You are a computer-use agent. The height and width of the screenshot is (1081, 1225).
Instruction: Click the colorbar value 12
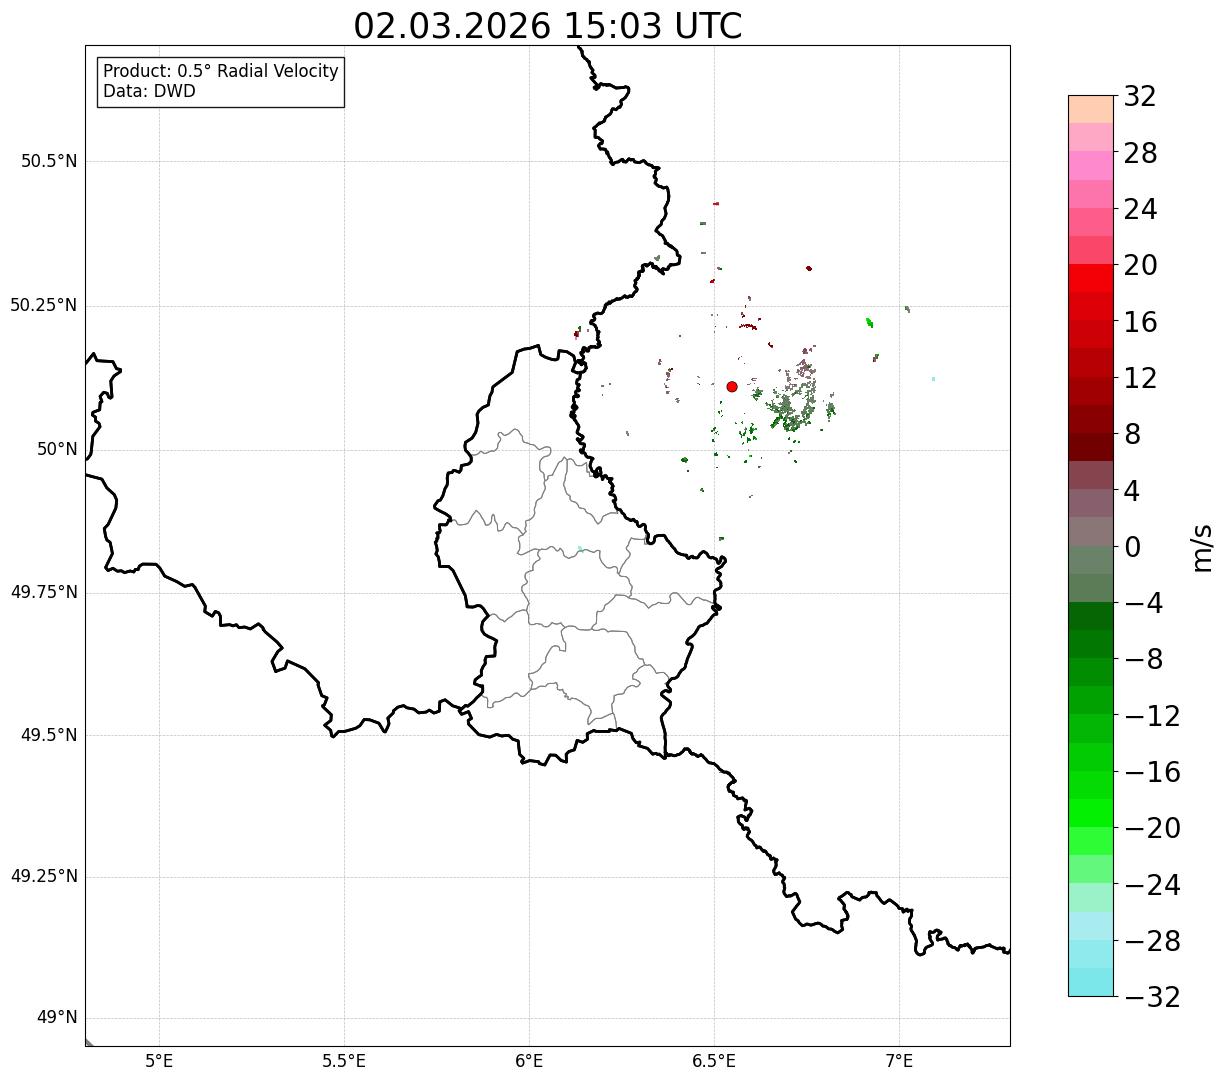coord(1140,378)
